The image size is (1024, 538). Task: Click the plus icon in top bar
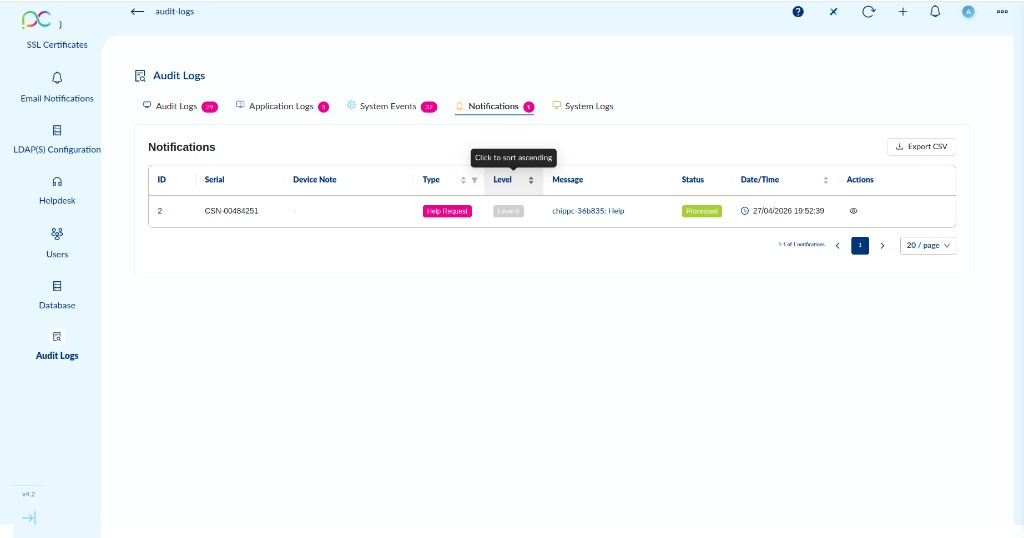902,12
